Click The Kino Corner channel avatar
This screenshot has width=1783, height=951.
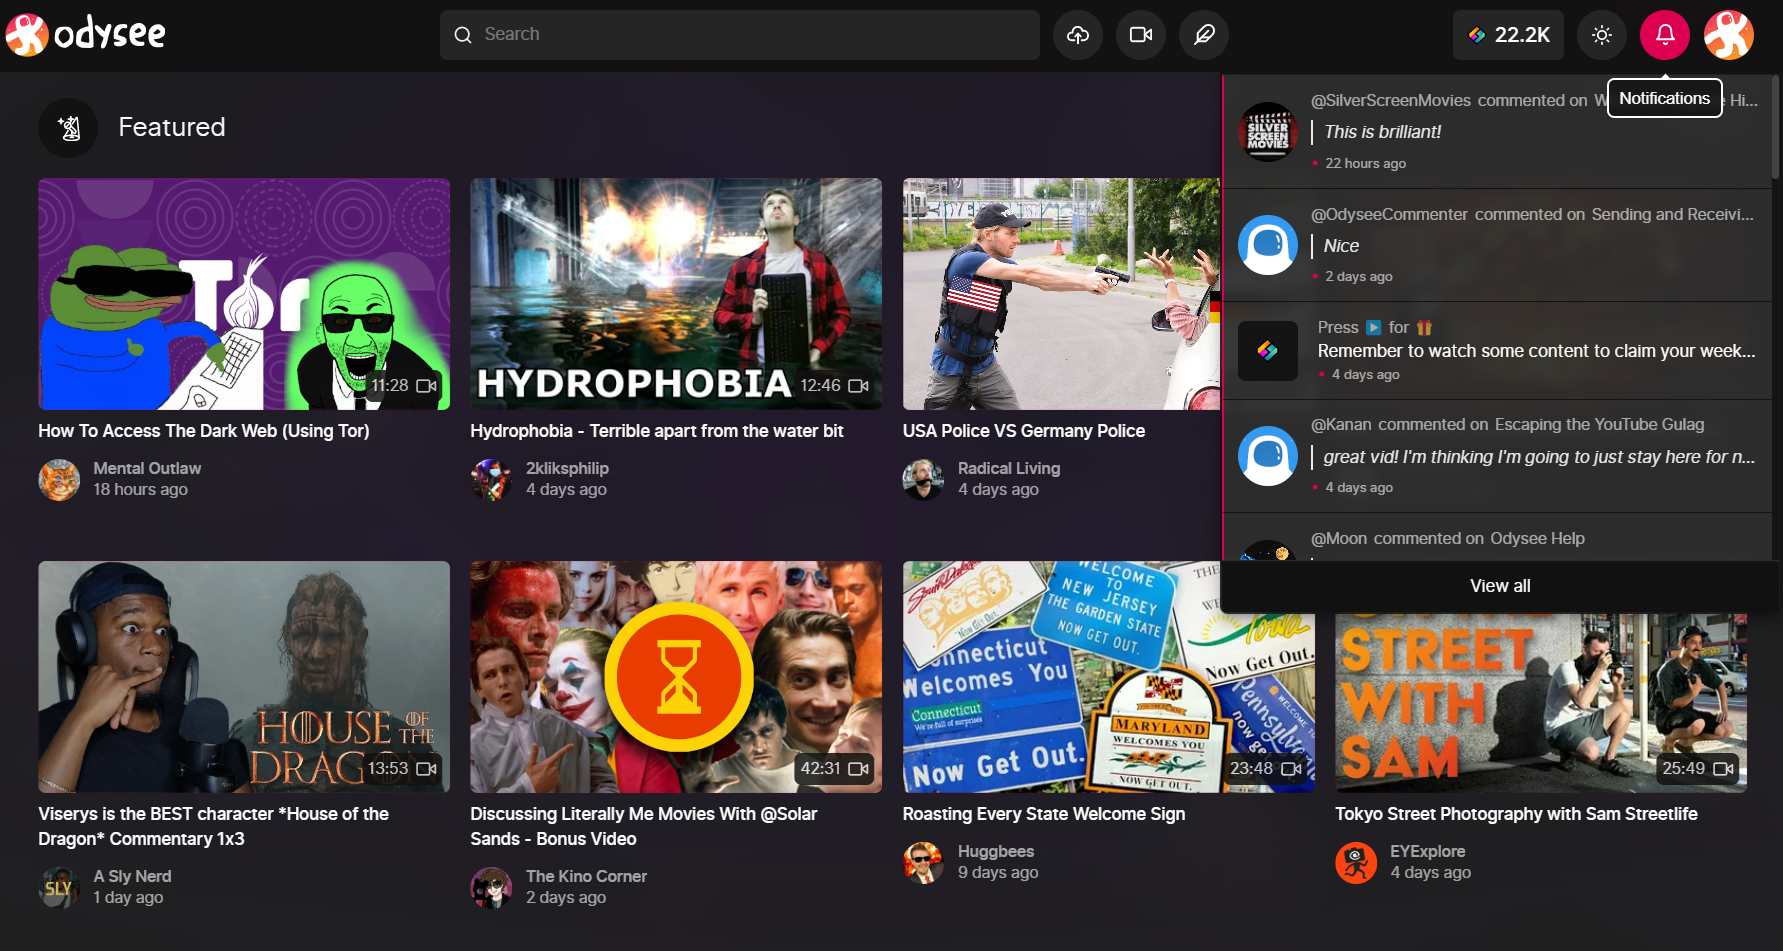point(491,888)
